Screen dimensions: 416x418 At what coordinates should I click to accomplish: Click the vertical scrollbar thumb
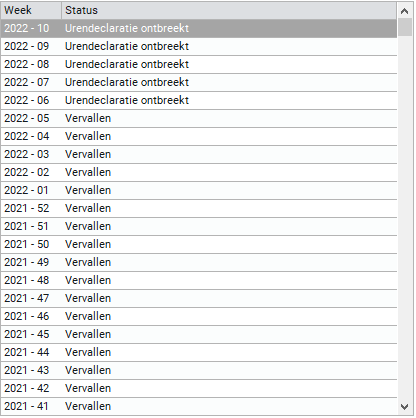(x=405, y=27)
